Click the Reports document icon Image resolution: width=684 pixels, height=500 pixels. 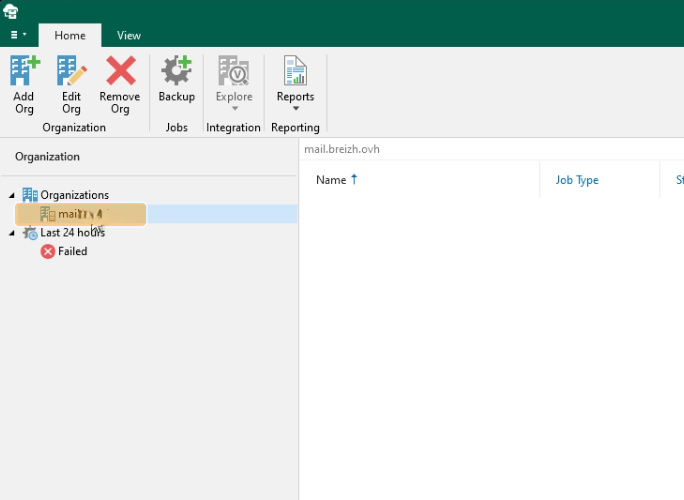295,70
